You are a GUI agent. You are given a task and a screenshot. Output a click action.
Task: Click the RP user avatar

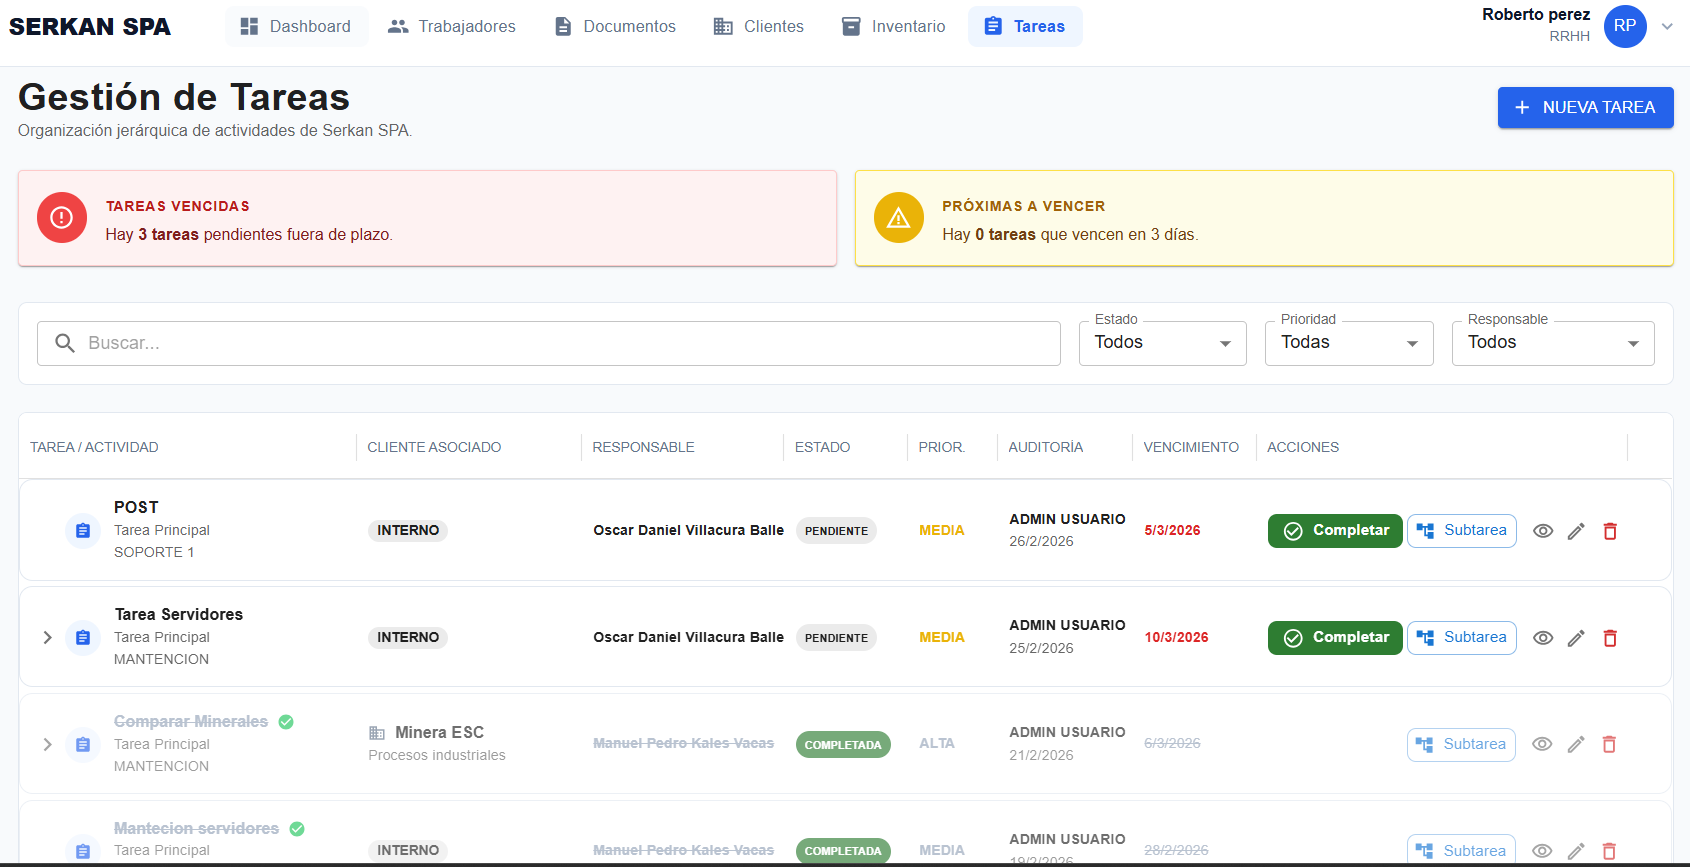click(x=1625, y=26)
